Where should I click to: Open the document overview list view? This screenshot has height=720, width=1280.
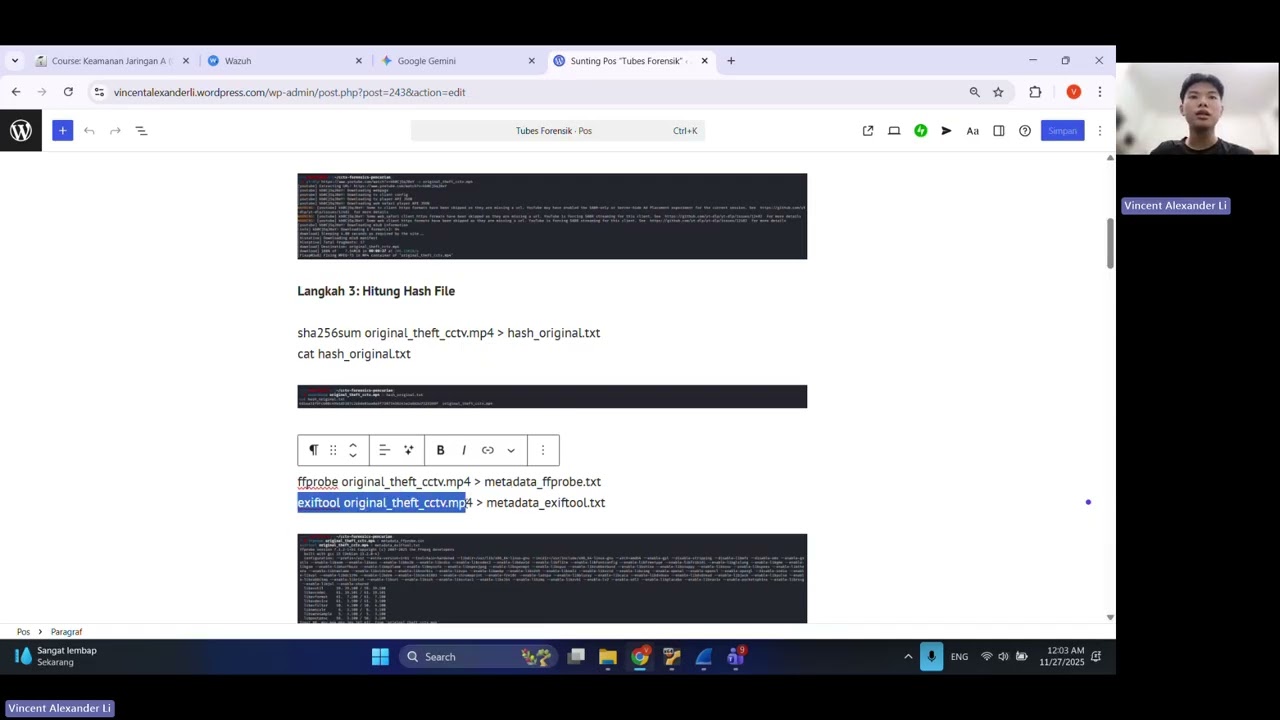[x=141, y=131]
